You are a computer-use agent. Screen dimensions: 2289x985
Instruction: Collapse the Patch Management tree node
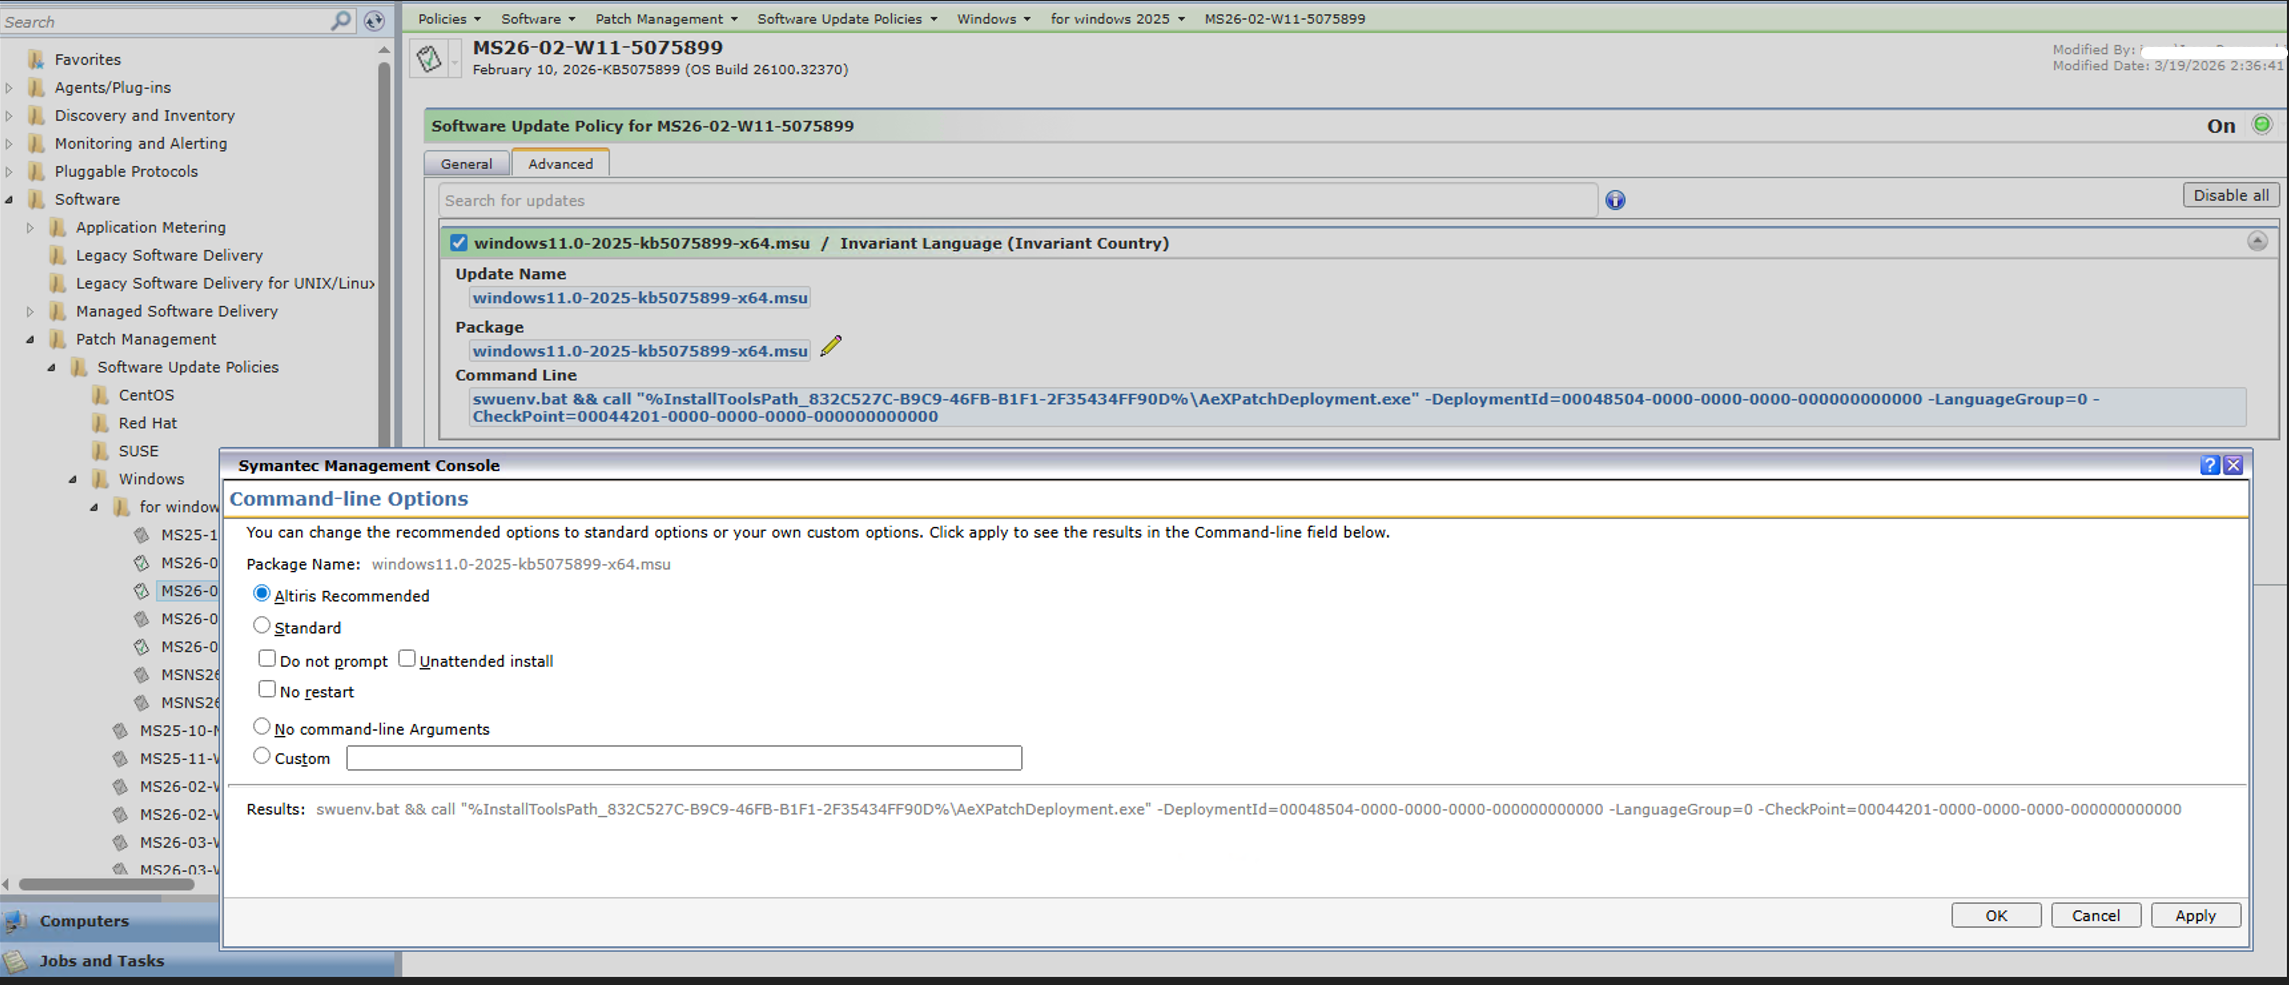pyautogui.click(x=30, y=339)
